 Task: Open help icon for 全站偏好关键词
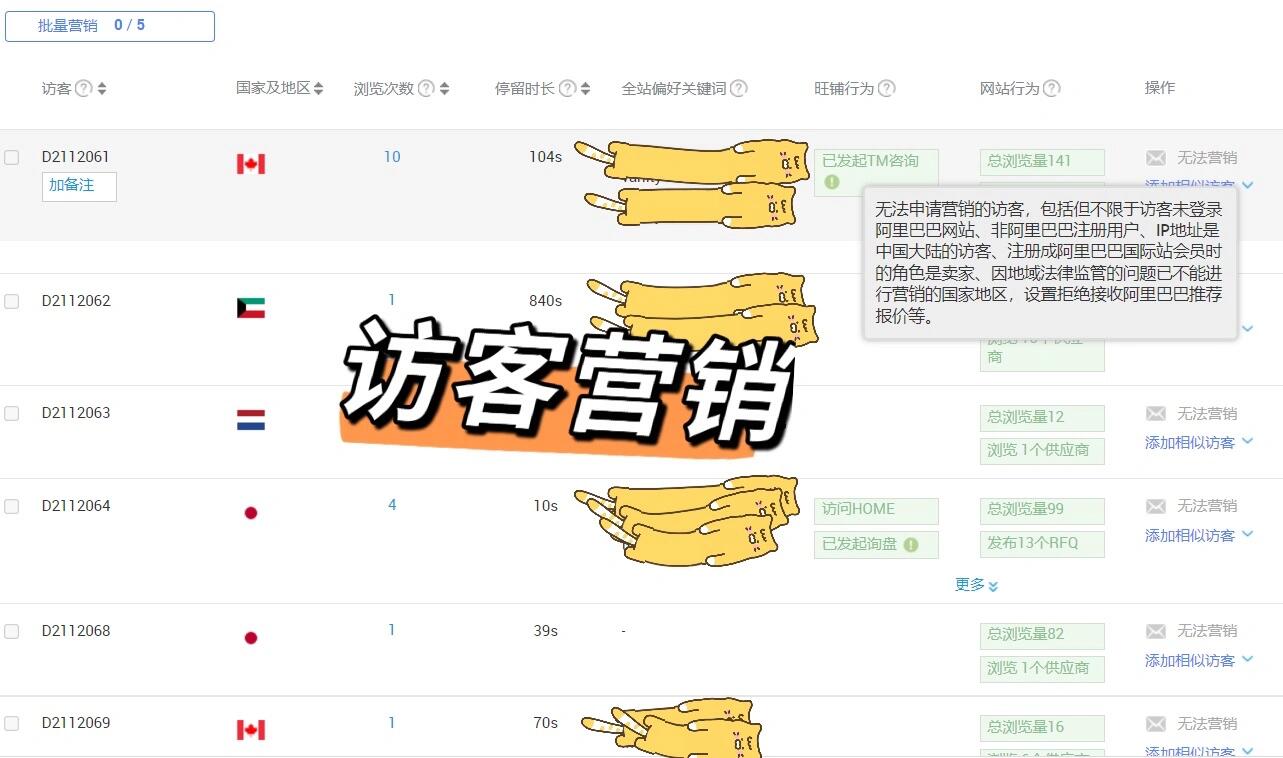[739, 88]
